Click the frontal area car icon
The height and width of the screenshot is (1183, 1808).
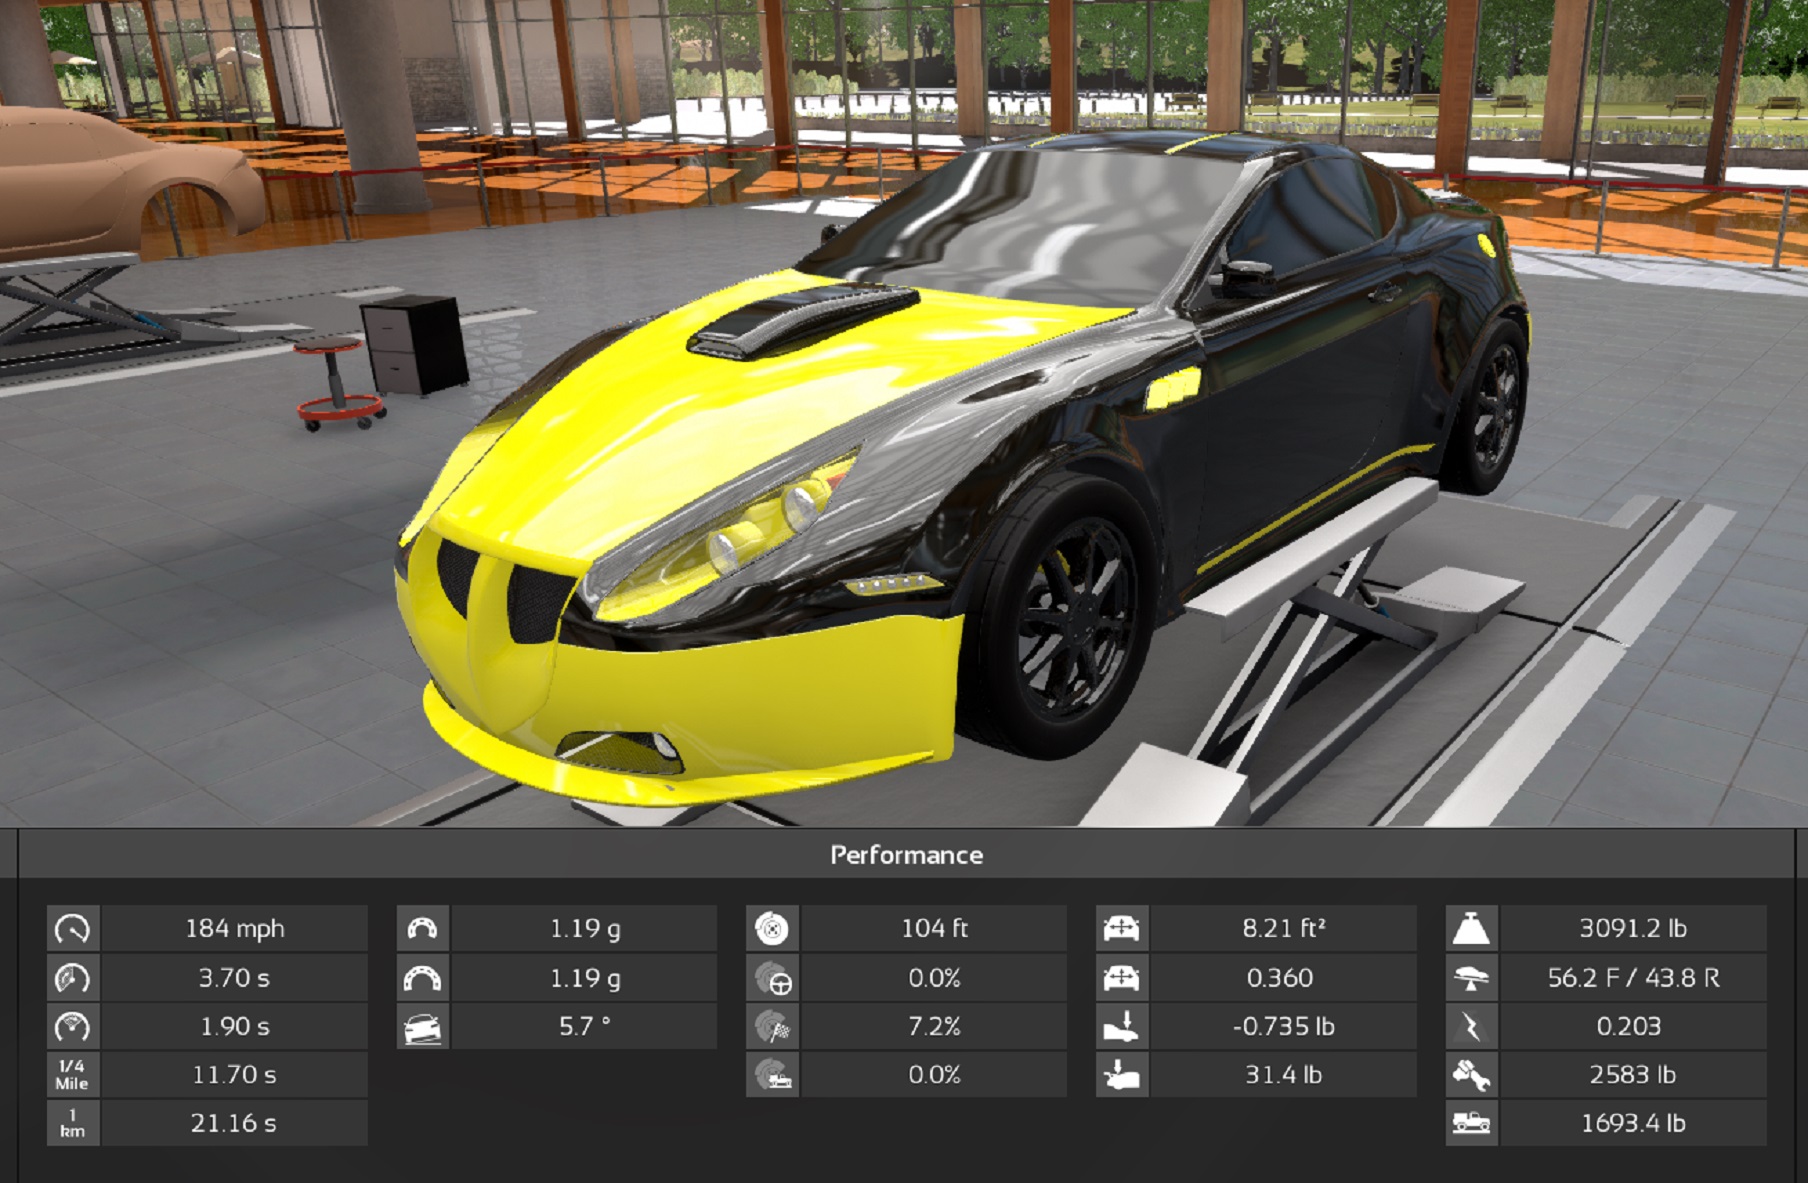click(x=1122, y=929)
